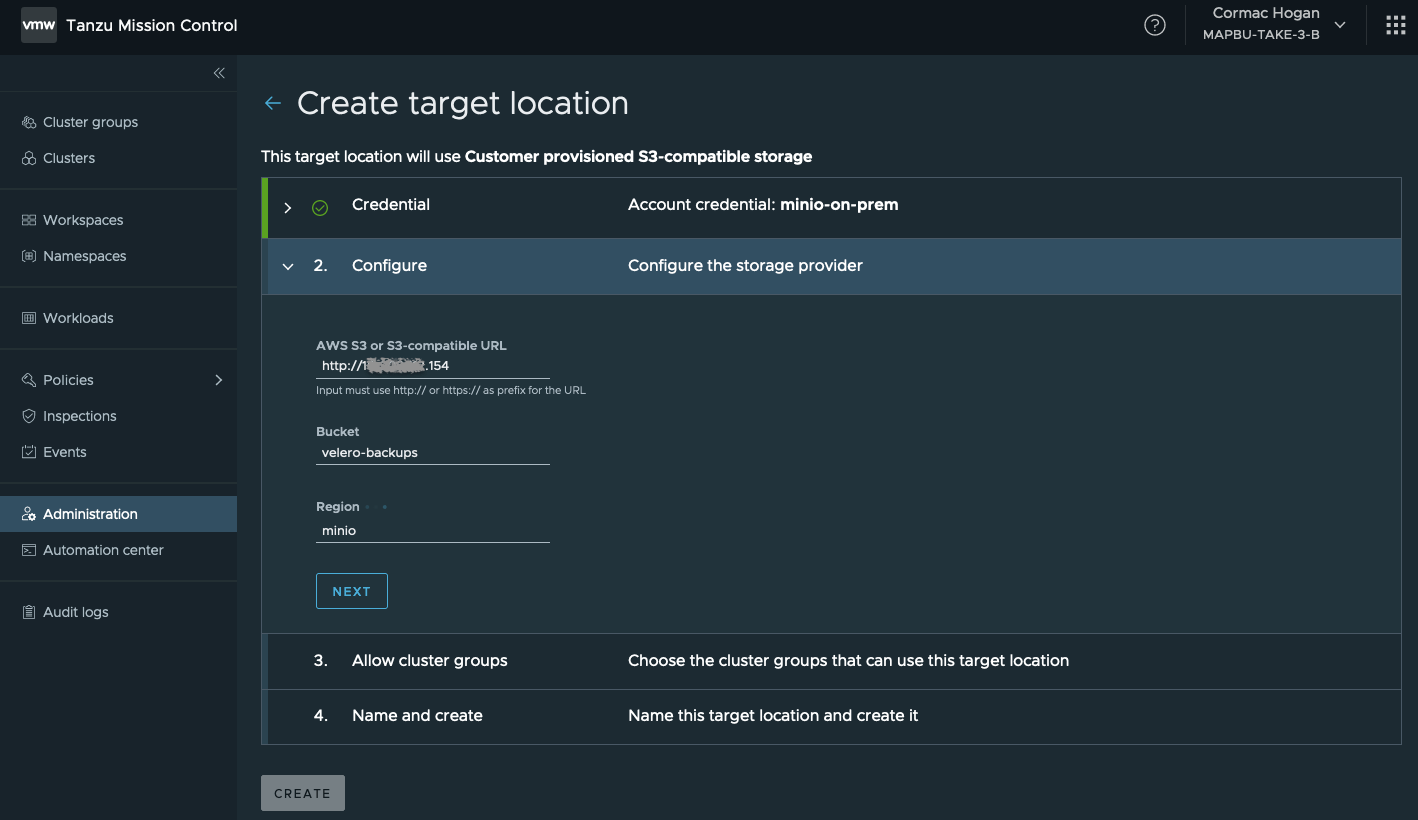Screen dimensions: 1418x820
Task: Open the apps grid switcher icon
Action: (x=1396, y=26)
